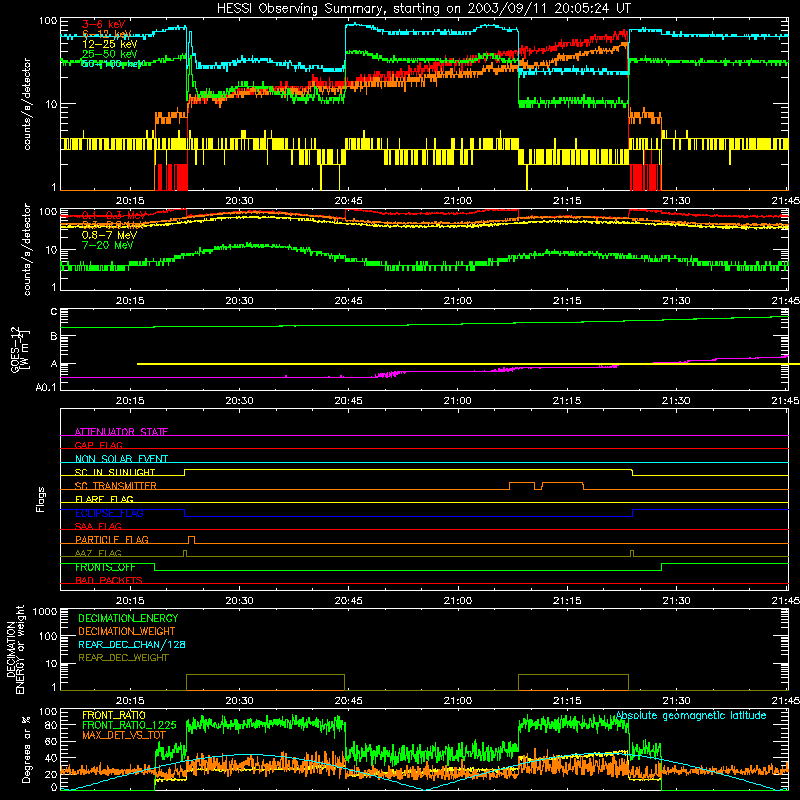Click the REAR_DEC_WEIGHT legend label
800x800 pixels.
pyautogui.click(x=123, y=658)
